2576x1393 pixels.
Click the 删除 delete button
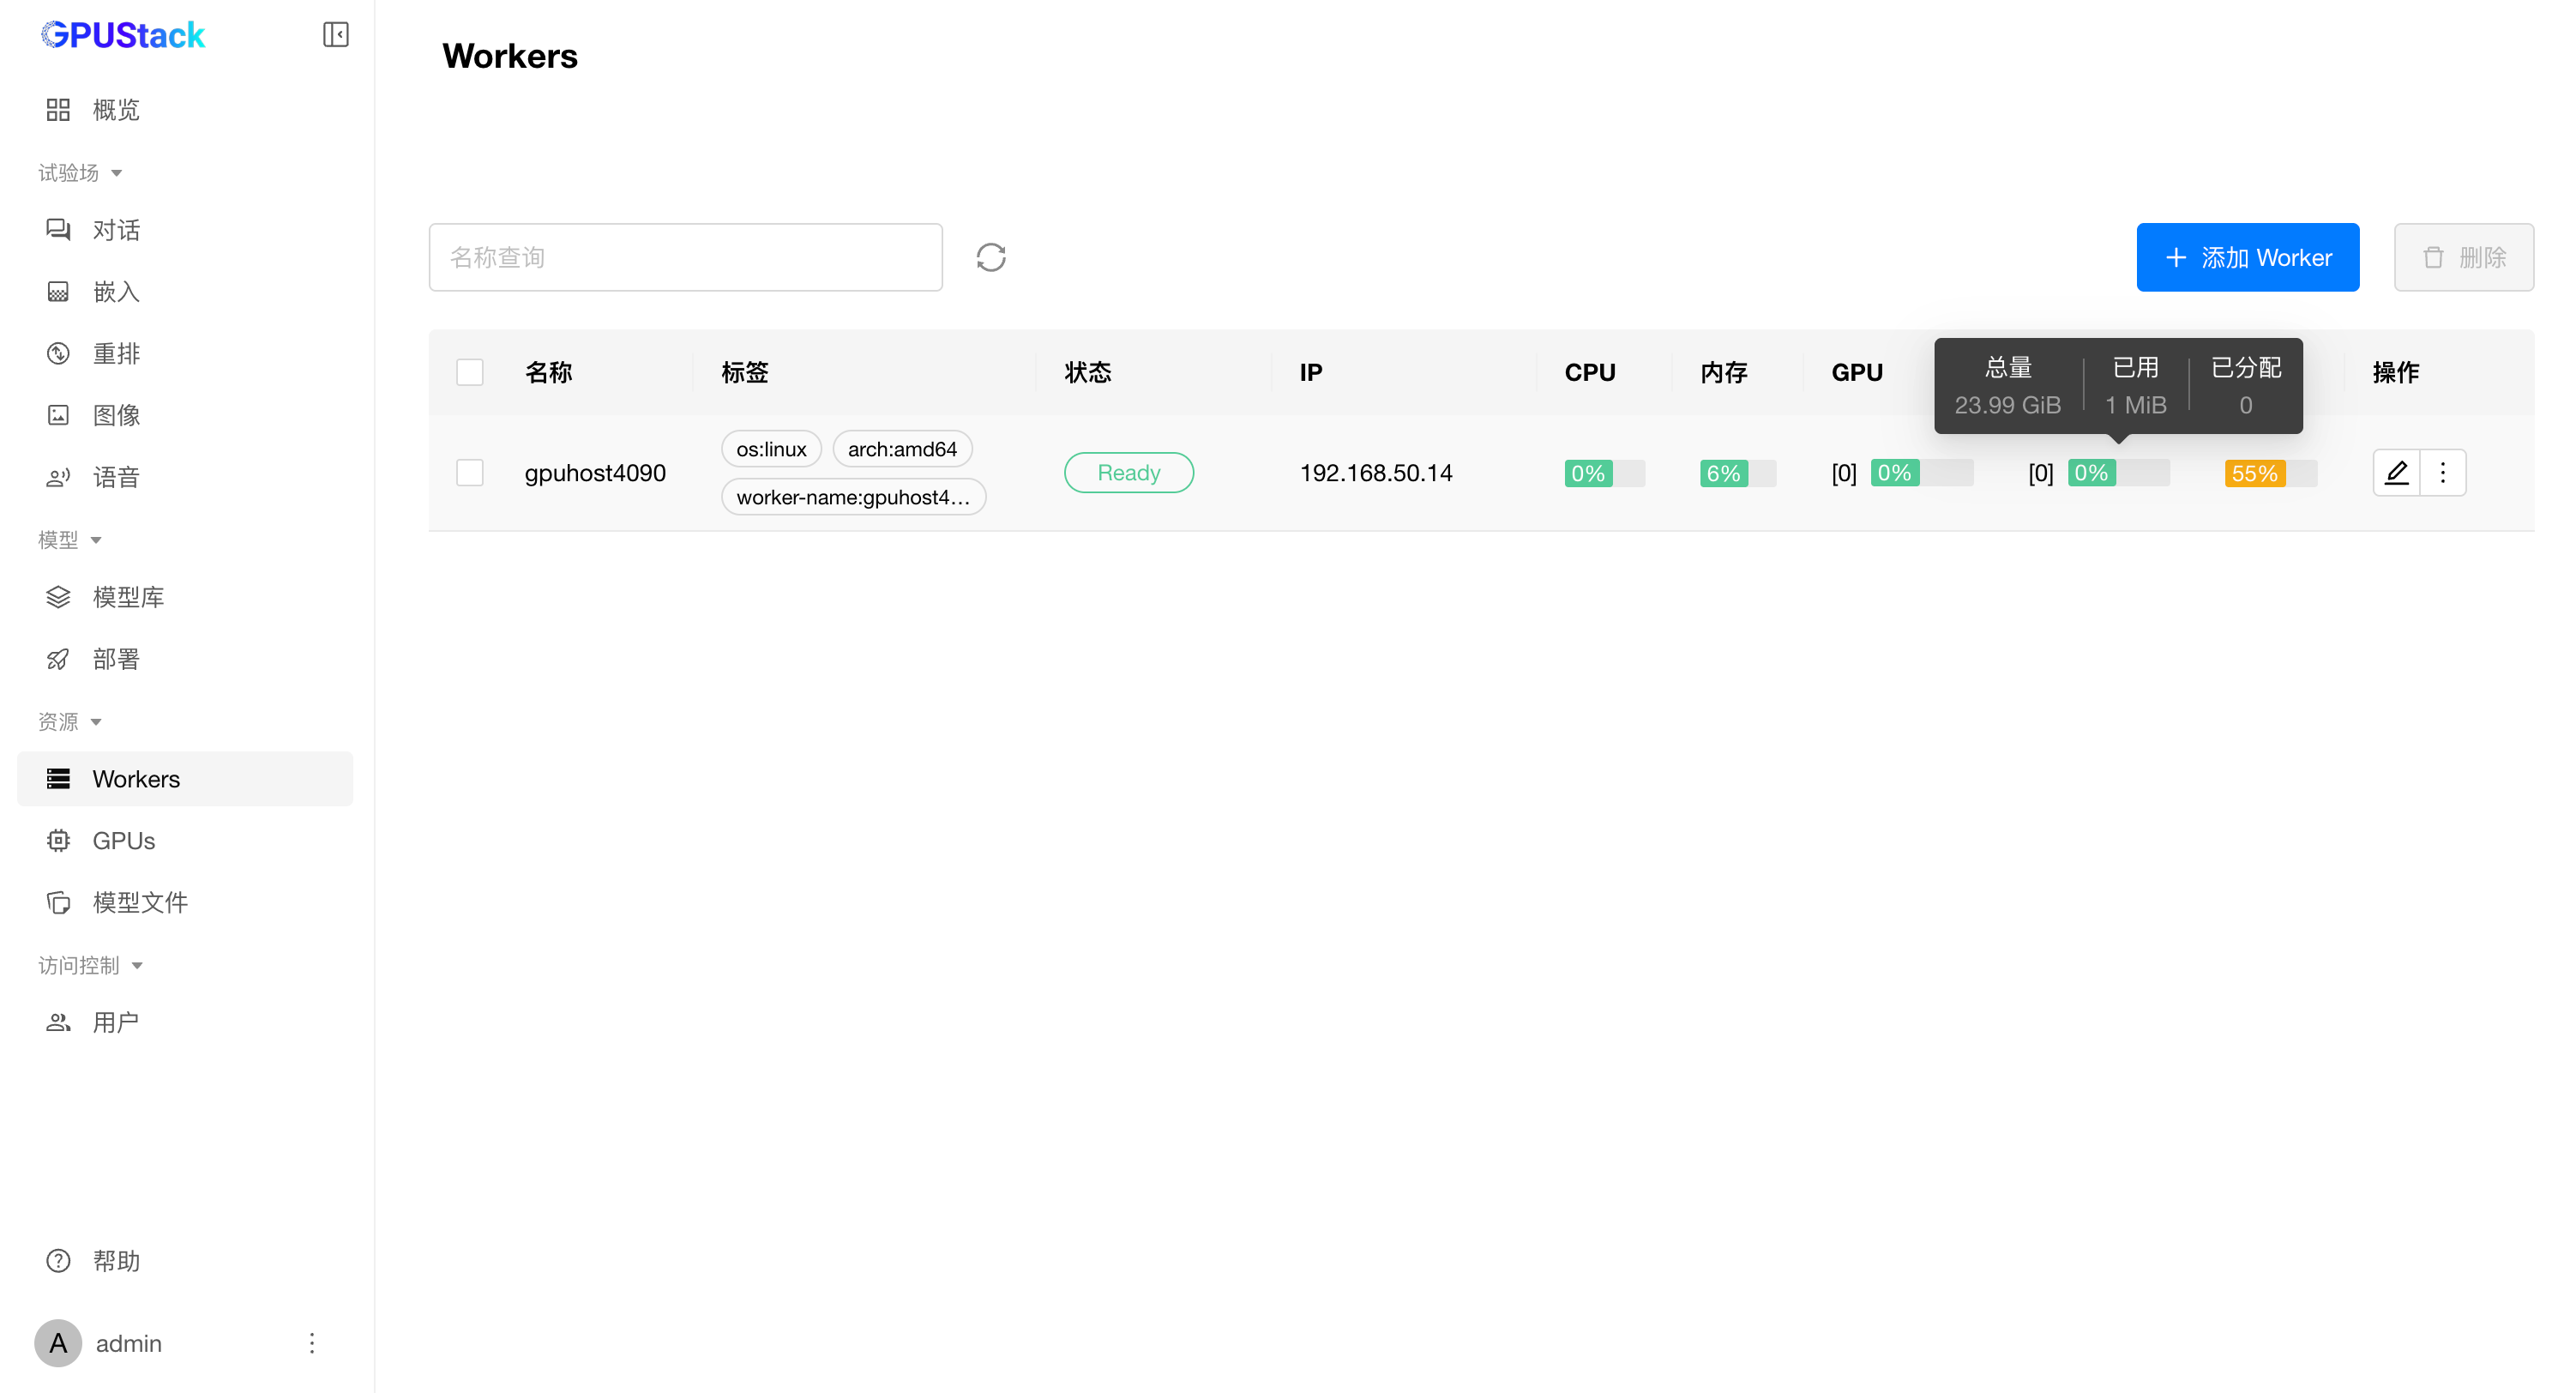click(x=2463, y=257)
